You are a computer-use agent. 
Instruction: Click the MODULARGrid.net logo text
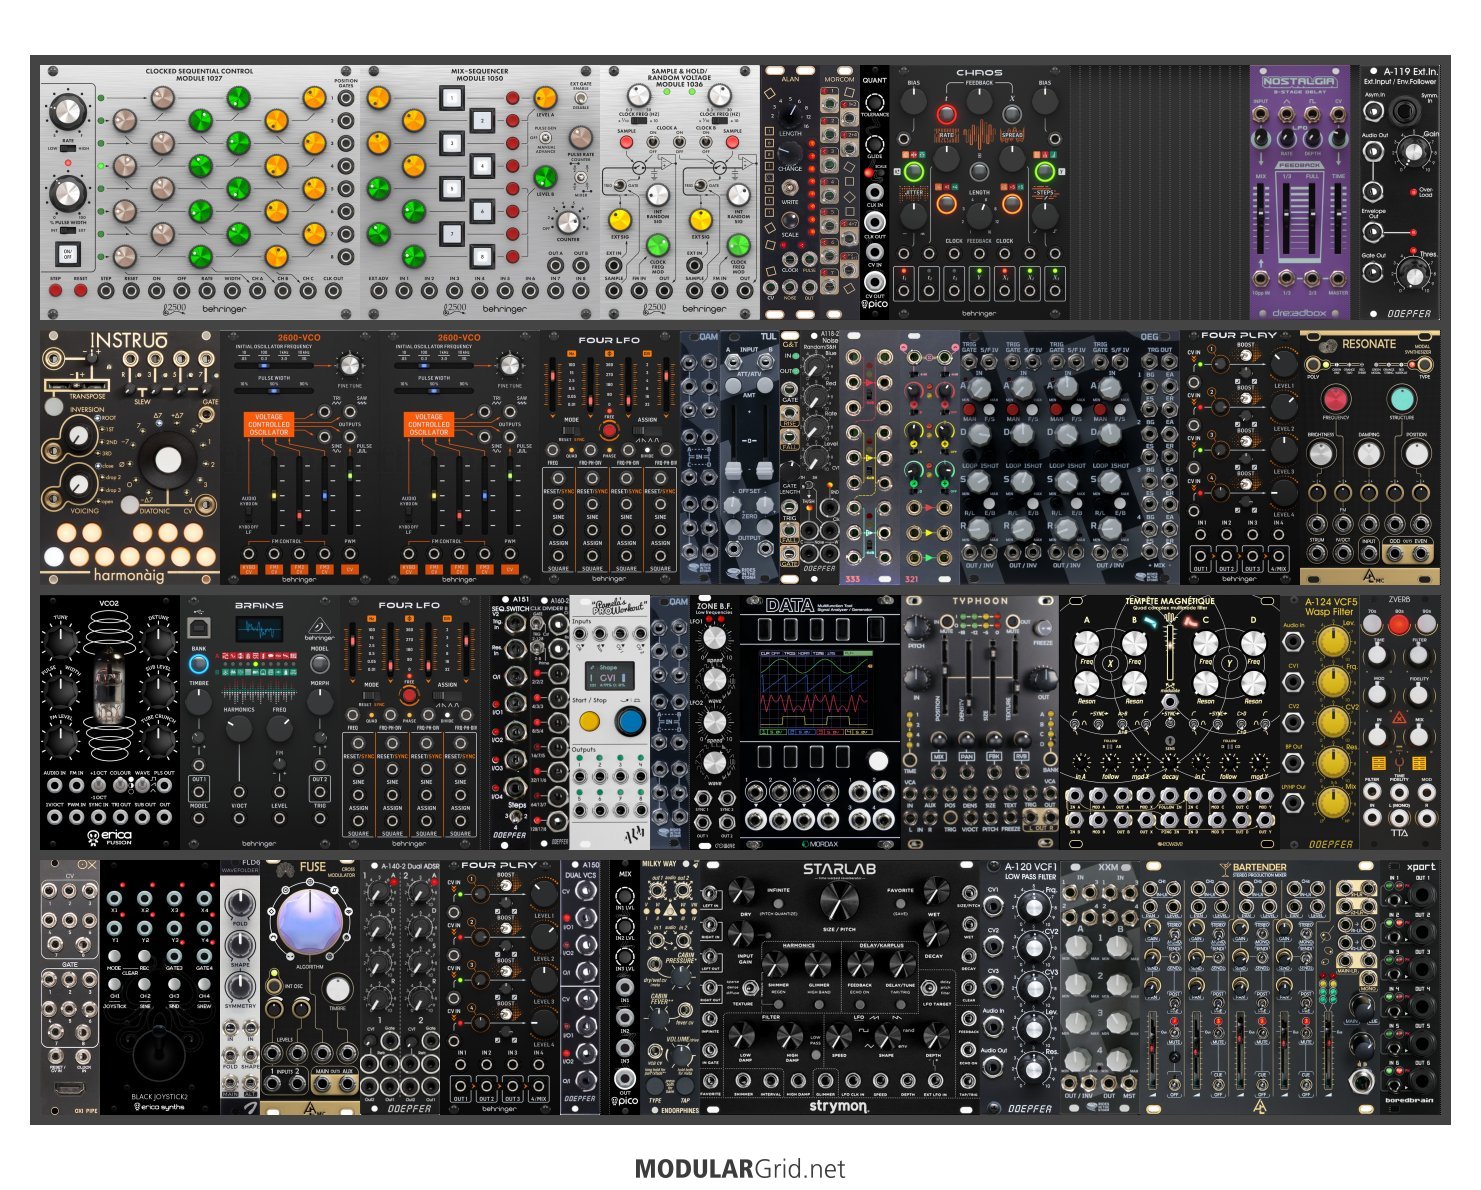740,1168
